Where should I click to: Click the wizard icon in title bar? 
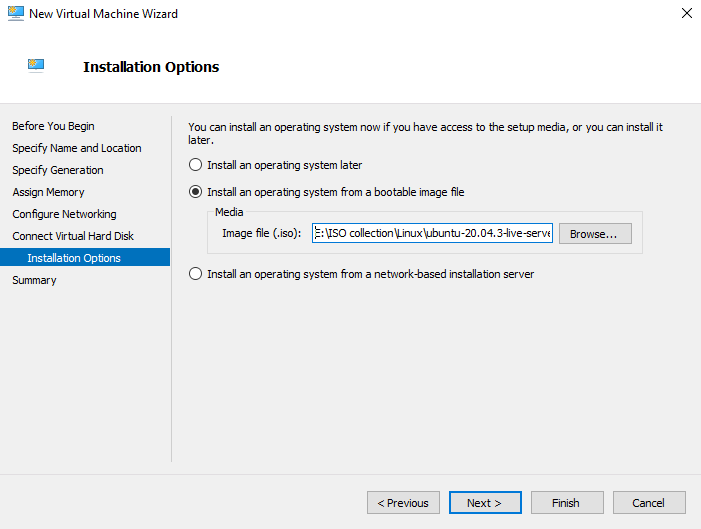15,14
